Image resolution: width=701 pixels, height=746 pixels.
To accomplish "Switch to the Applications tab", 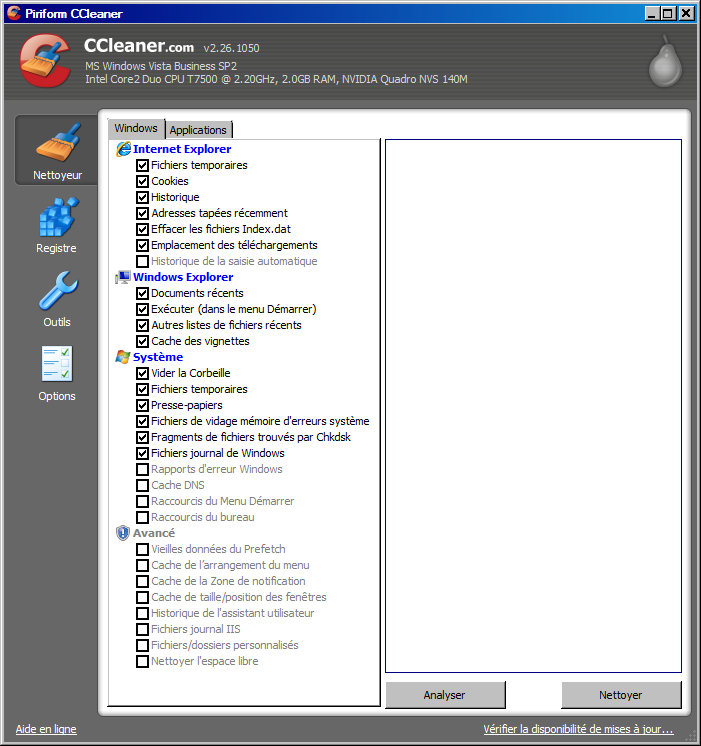I will [198, 130].
